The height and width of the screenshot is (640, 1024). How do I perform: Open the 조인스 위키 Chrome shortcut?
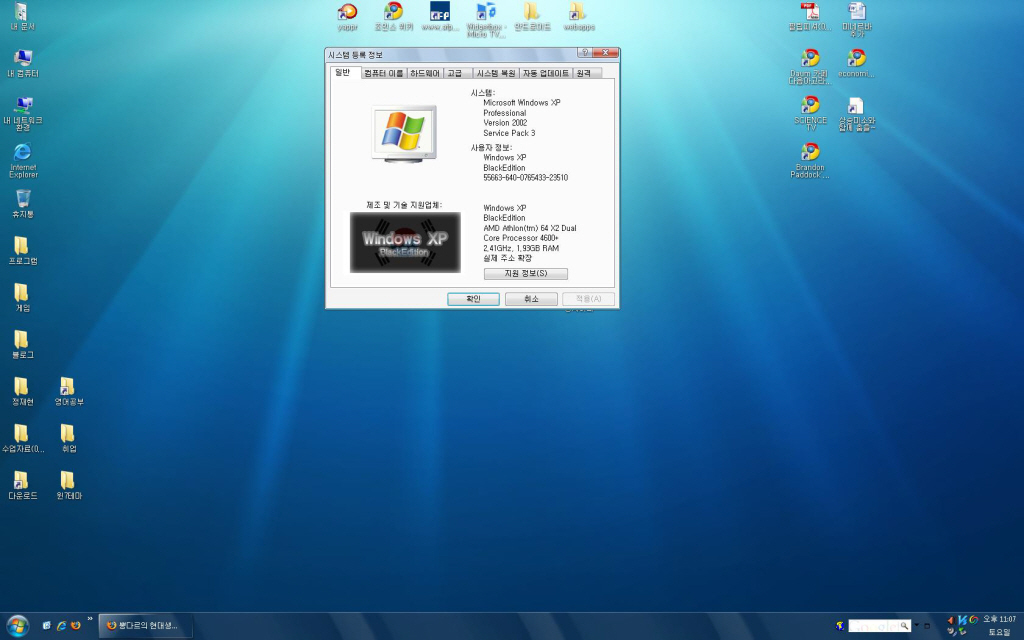(394, 17)
